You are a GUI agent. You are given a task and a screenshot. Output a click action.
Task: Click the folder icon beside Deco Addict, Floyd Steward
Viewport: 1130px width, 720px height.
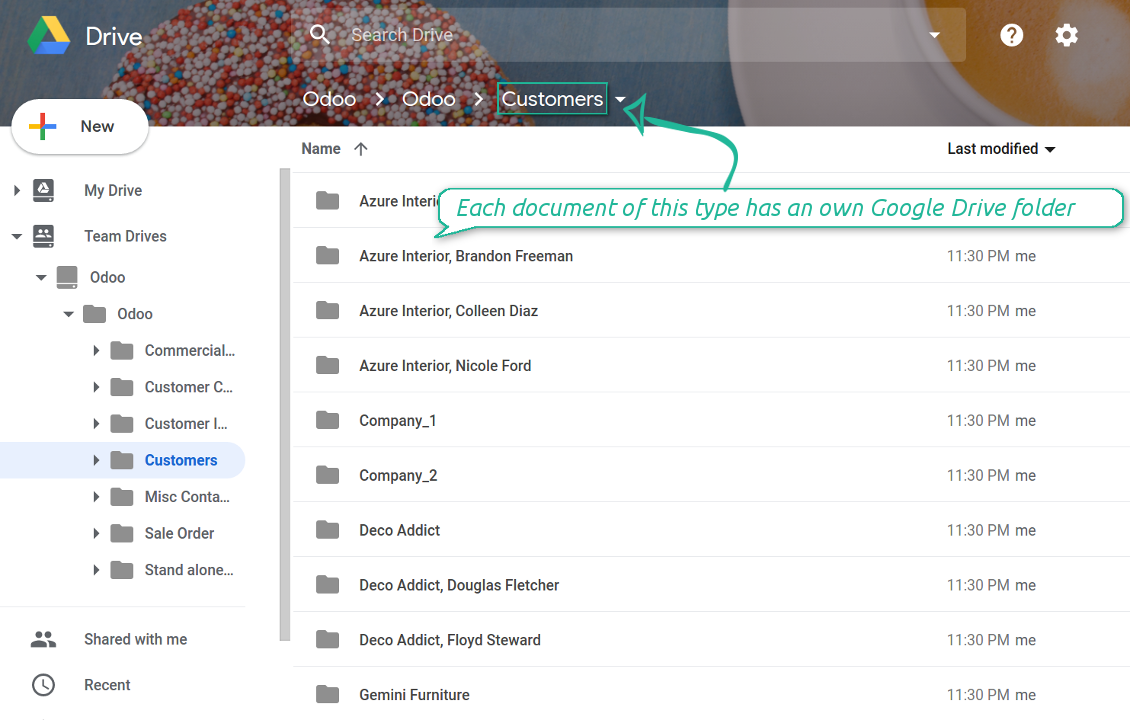(x=327, y=640)
